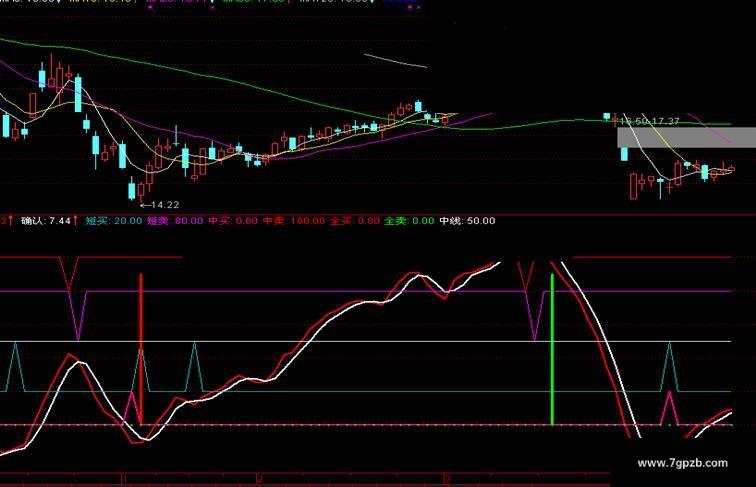This screenshot has width=756, height=487.
Task: Select the 短买: 20.00 indicator label
Action: [114, 221]
